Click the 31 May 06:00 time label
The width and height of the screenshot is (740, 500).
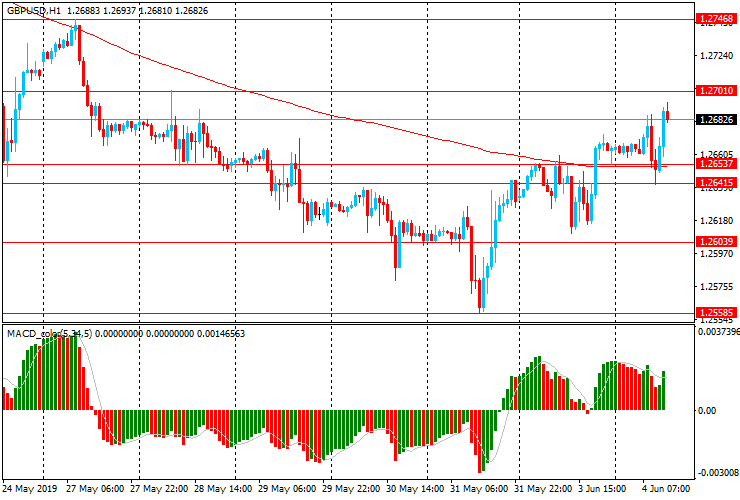pos(479,488)
